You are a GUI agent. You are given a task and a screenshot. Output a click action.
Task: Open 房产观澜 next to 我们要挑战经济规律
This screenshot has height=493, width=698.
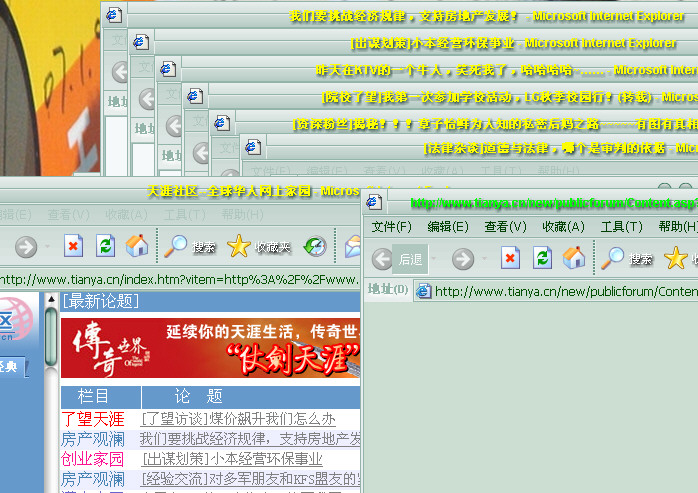[x=93, y=439]
